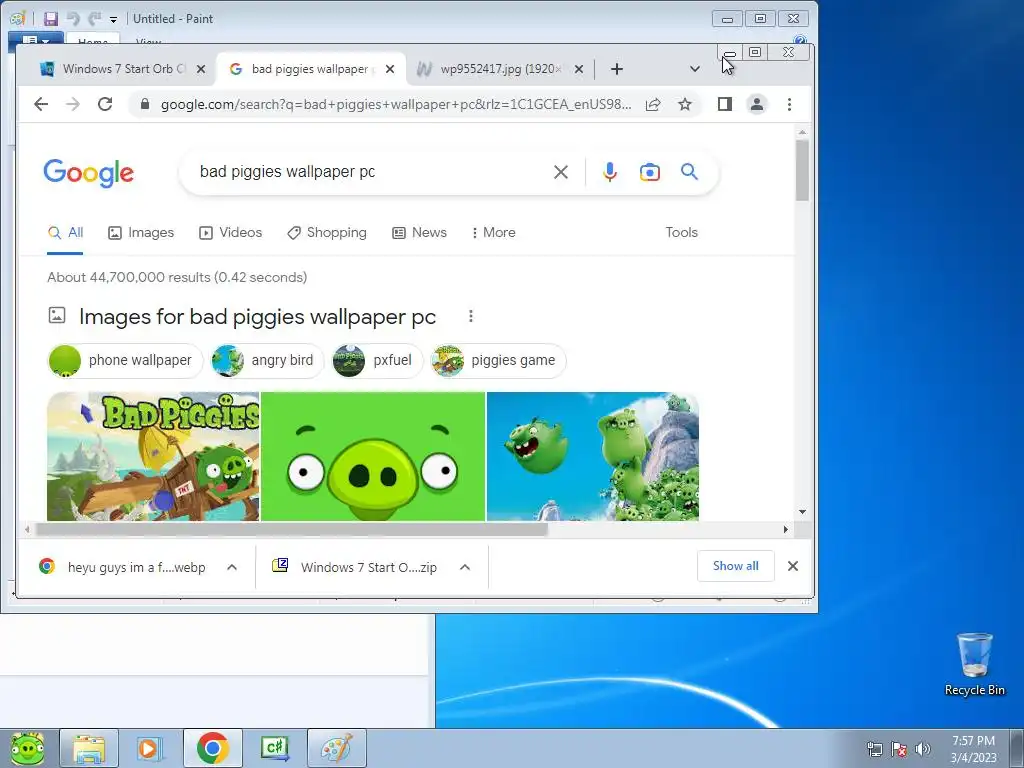Expand the Chrome tab search chevron
Viewport: 1024px width, 768px height.
click(695, 69)
